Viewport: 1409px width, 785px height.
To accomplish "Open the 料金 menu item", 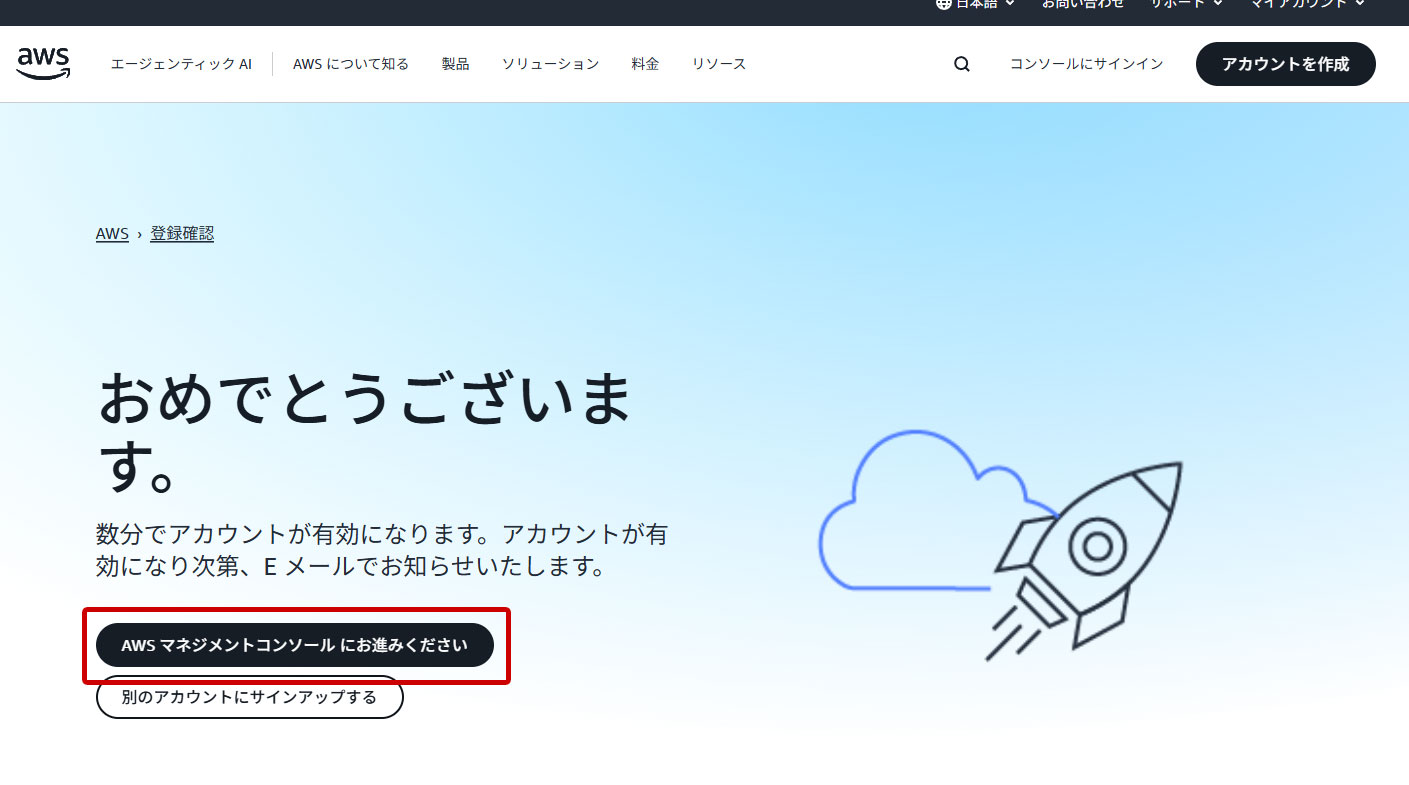I will point(645,64).
